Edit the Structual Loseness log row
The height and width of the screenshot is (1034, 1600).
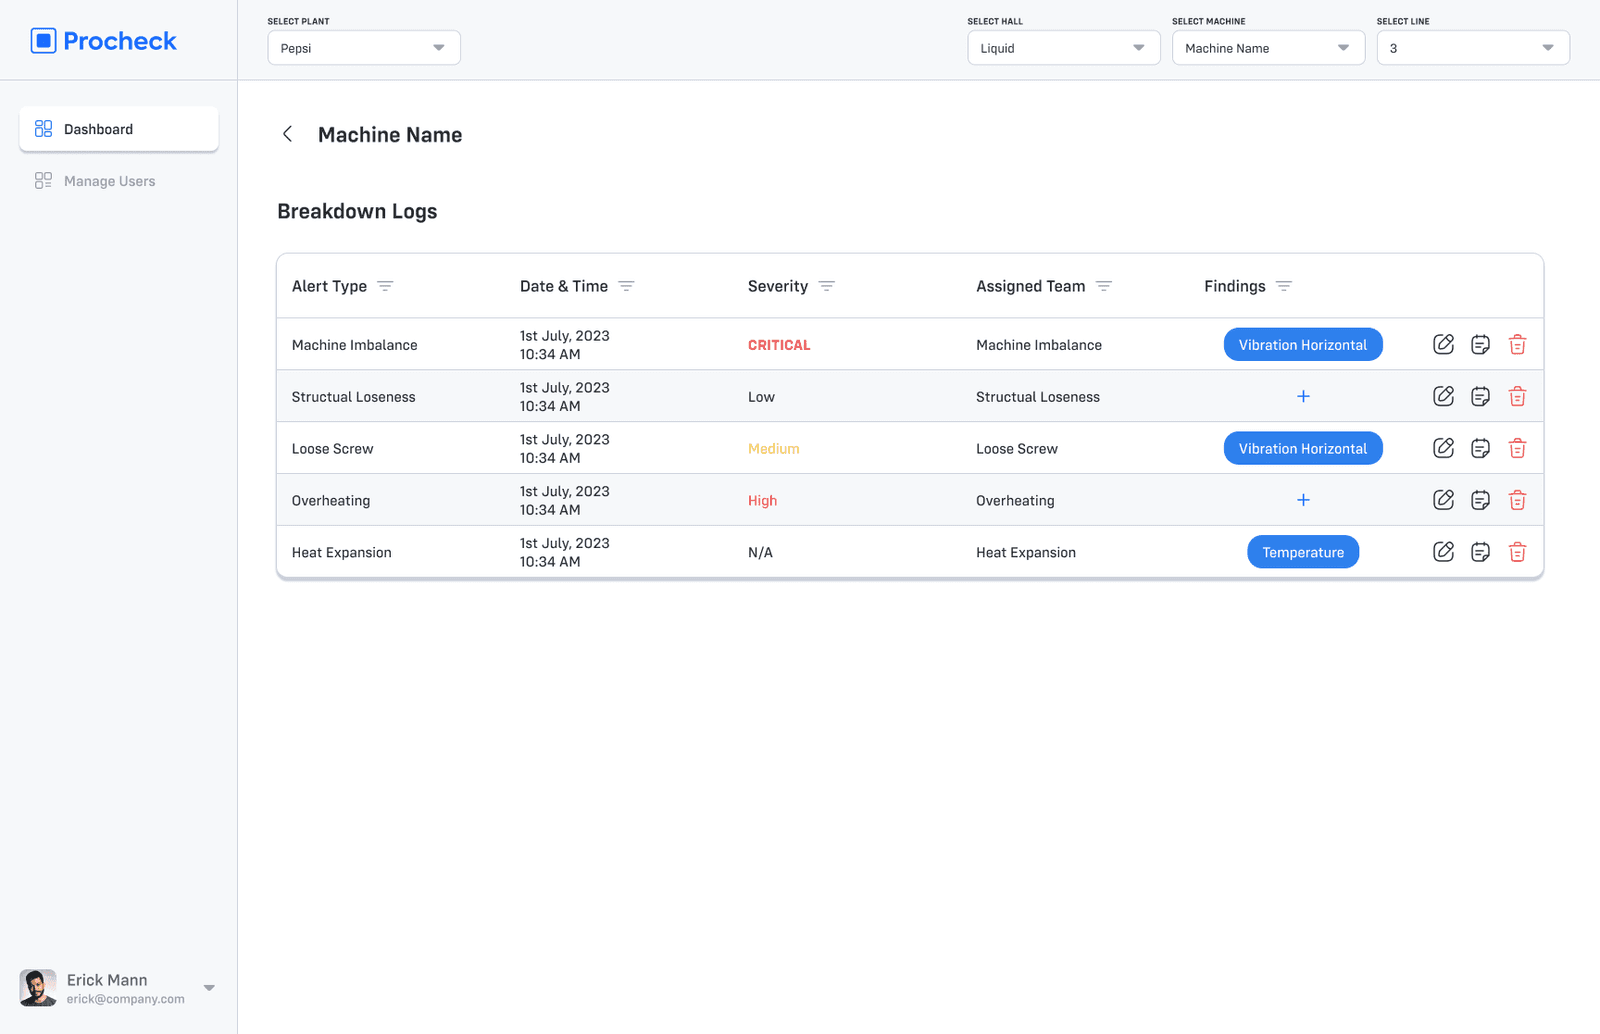coord(1443,396)
